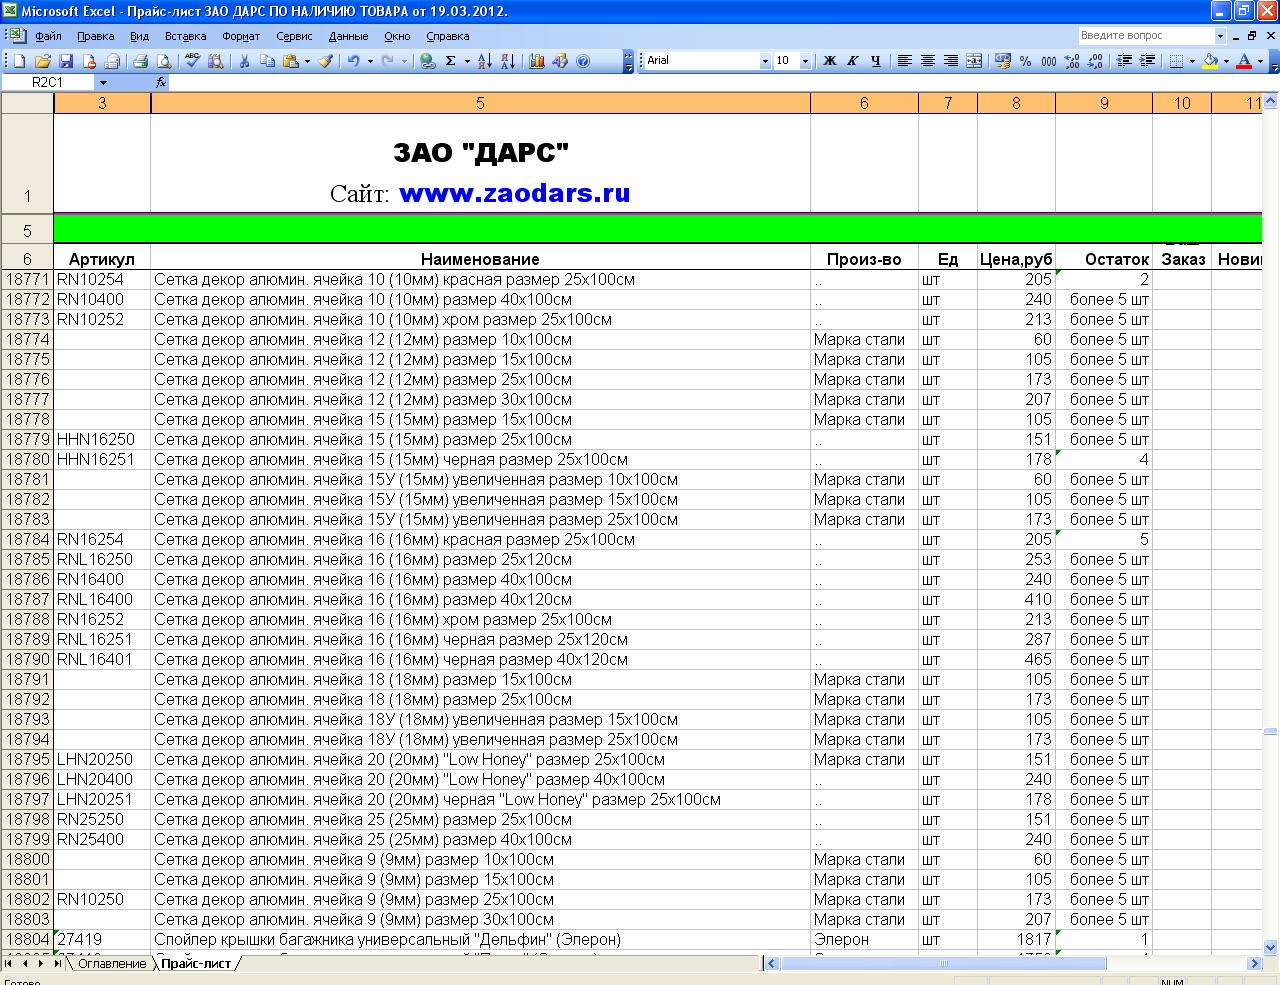
Task: Select the Прайс-лист sheet tab
Action: pos(196,964)
